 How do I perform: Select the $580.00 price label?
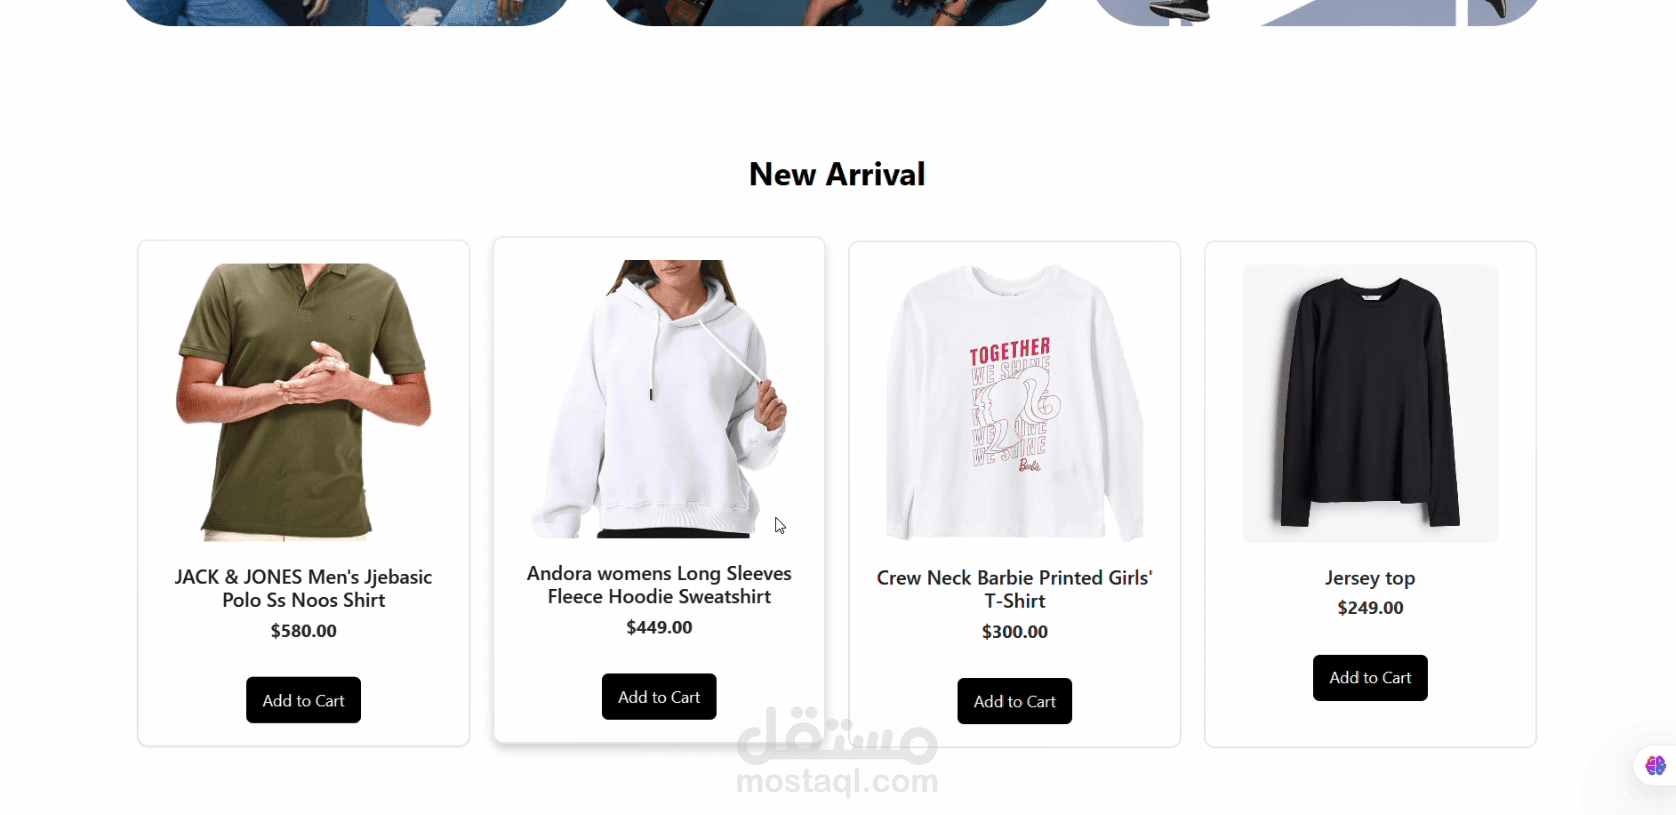303,631
